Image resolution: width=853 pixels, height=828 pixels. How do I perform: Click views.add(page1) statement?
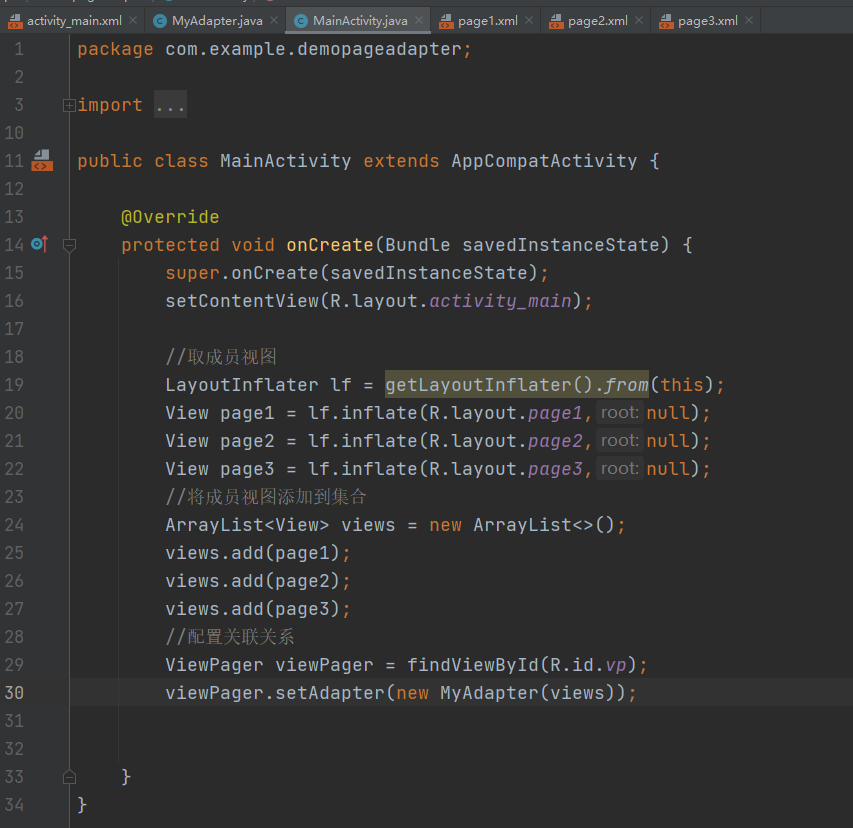(x=258, y=553)
